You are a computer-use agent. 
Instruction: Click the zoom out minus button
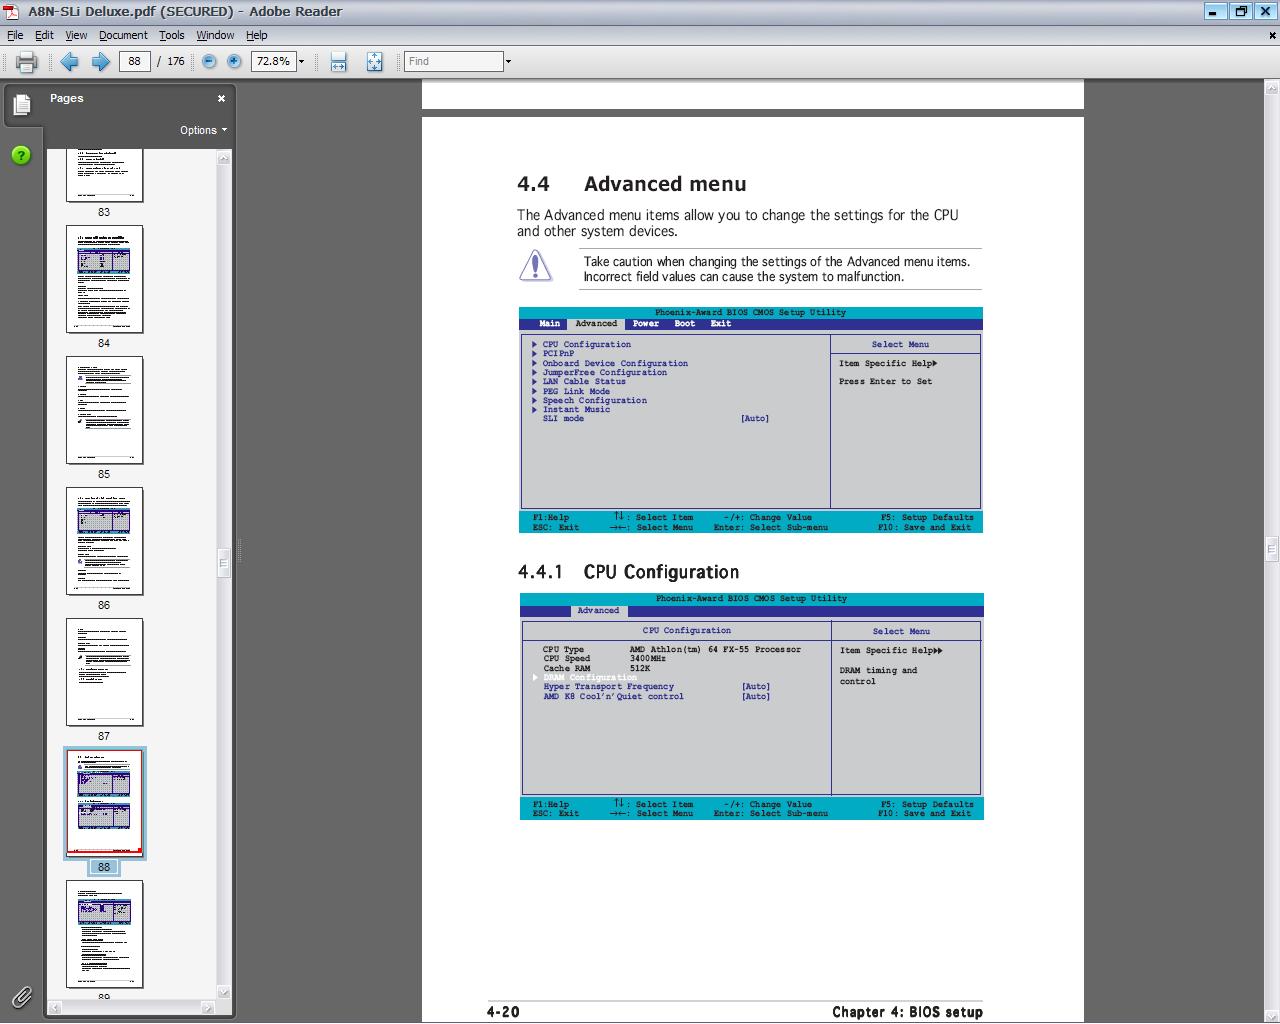209,62
